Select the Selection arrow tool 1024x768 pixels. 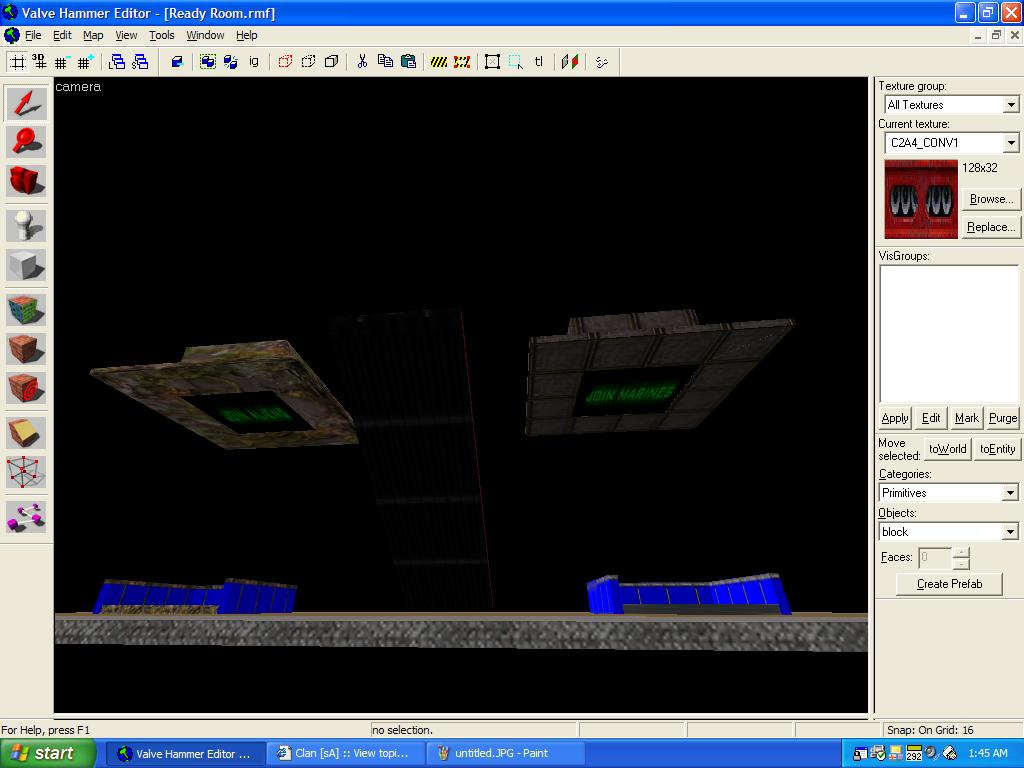point(26,103)
